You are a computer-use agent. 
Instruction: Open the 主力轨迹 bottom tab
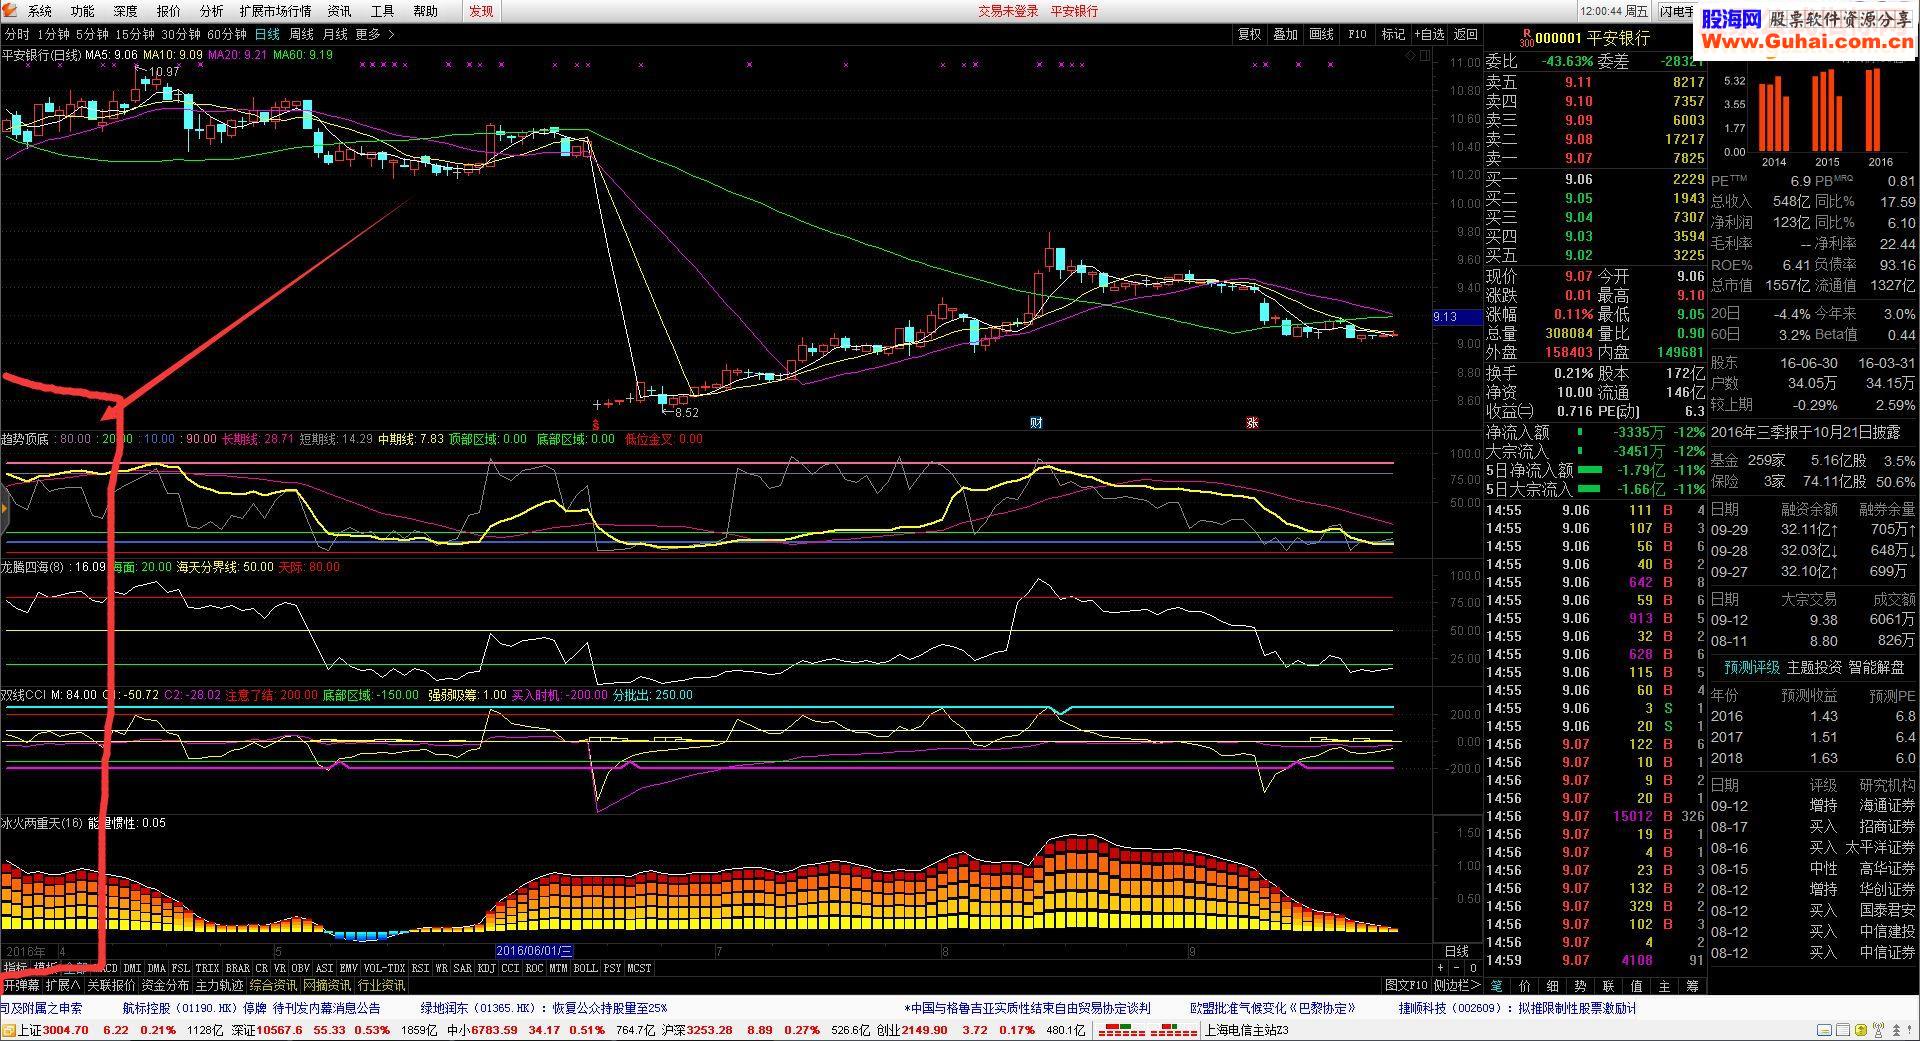219,986
